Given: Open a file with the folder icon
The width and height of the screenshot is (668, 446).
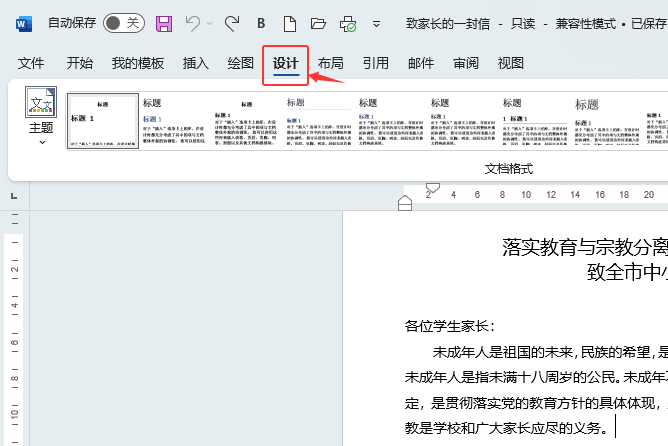Looking at the screenshot, I should [x=318, y=23].
